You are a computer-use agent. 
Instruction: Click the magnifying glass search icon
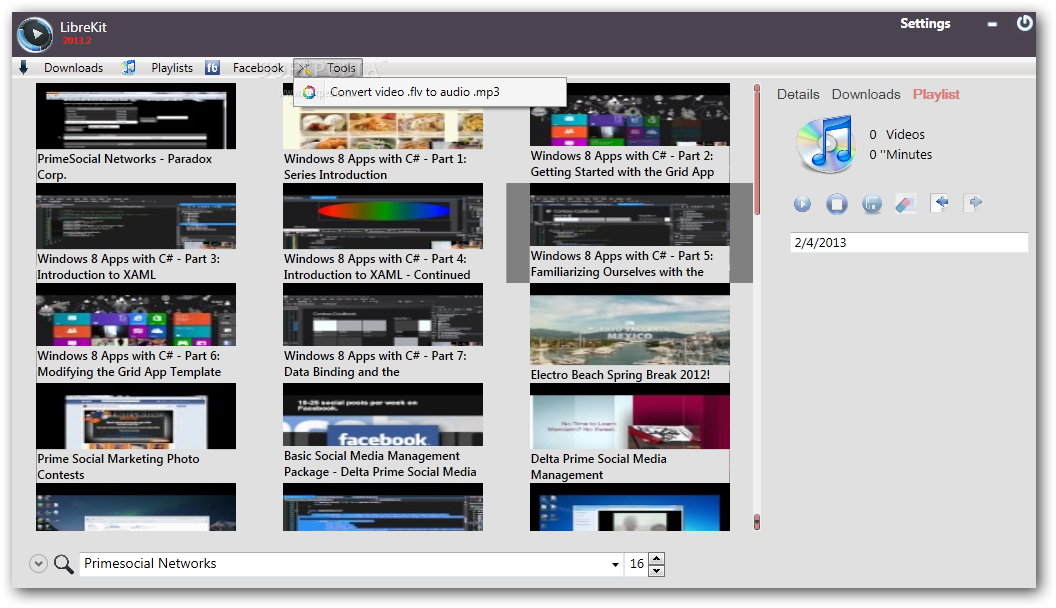tap(64, 564)
